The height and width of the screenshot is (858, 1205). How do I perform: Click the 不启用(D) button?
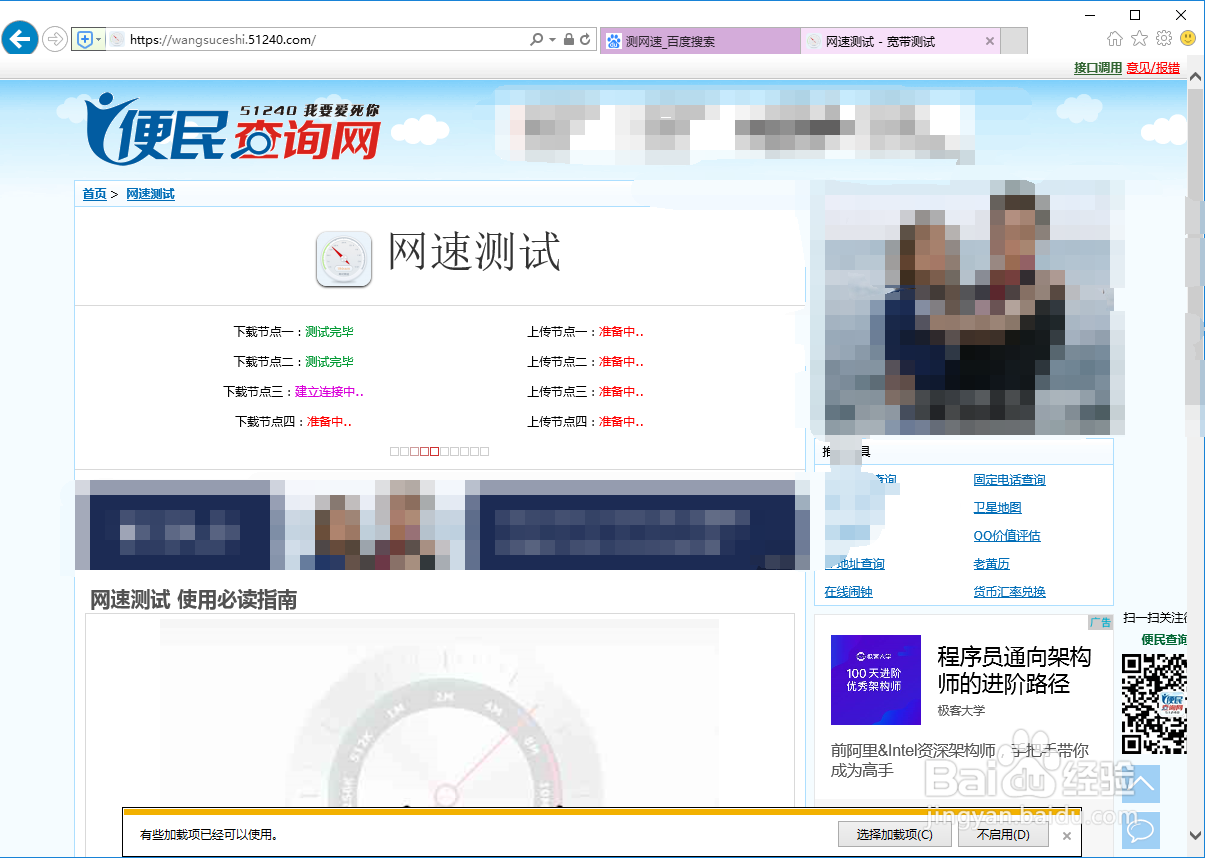click(1002, 835)
